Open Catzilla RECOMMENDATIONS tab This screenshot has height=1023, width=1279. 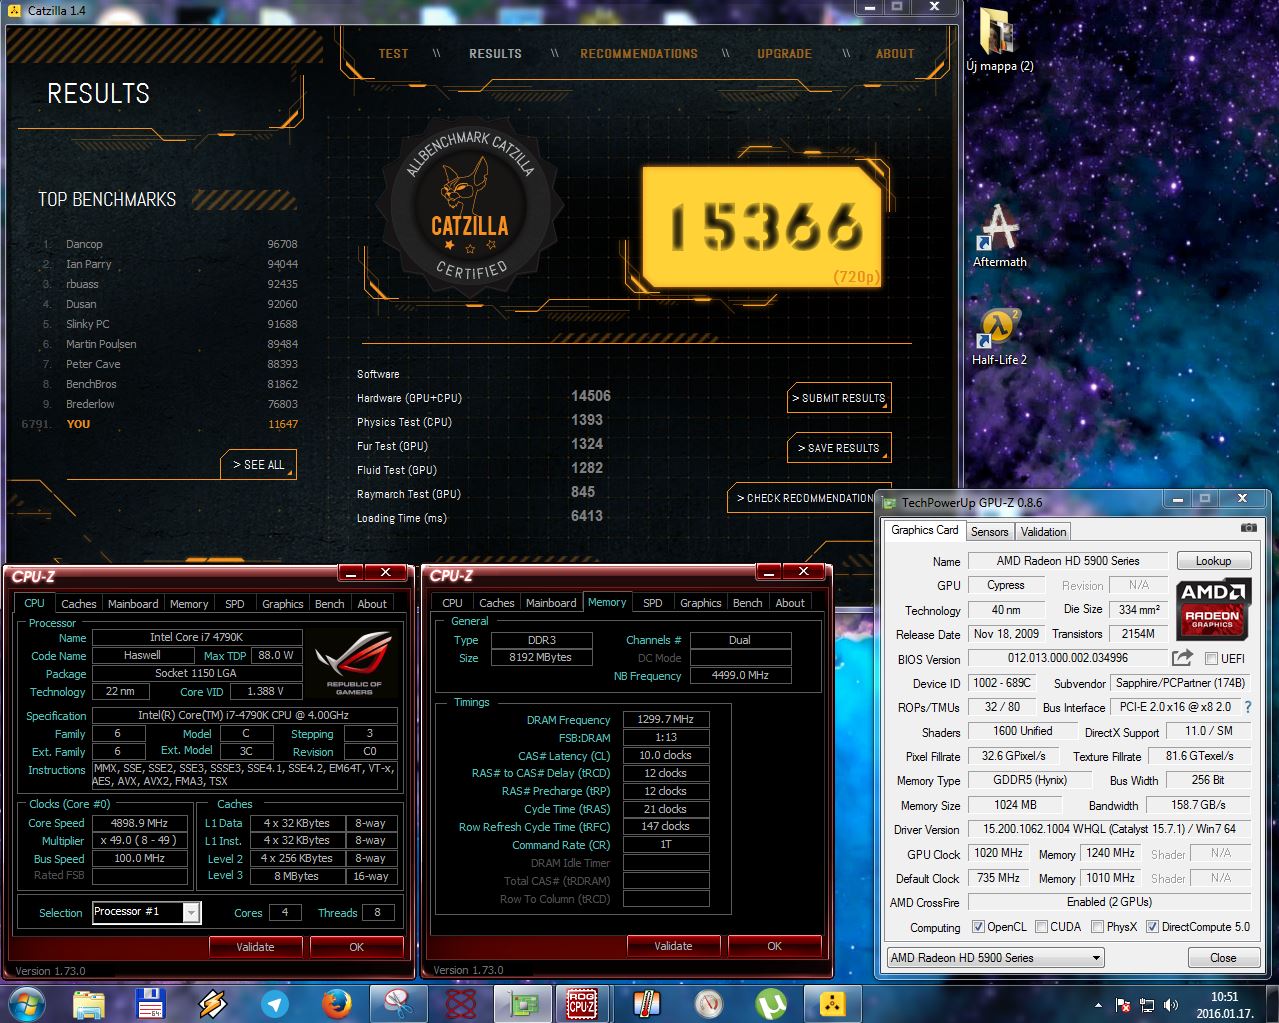(x=639, y=54)
